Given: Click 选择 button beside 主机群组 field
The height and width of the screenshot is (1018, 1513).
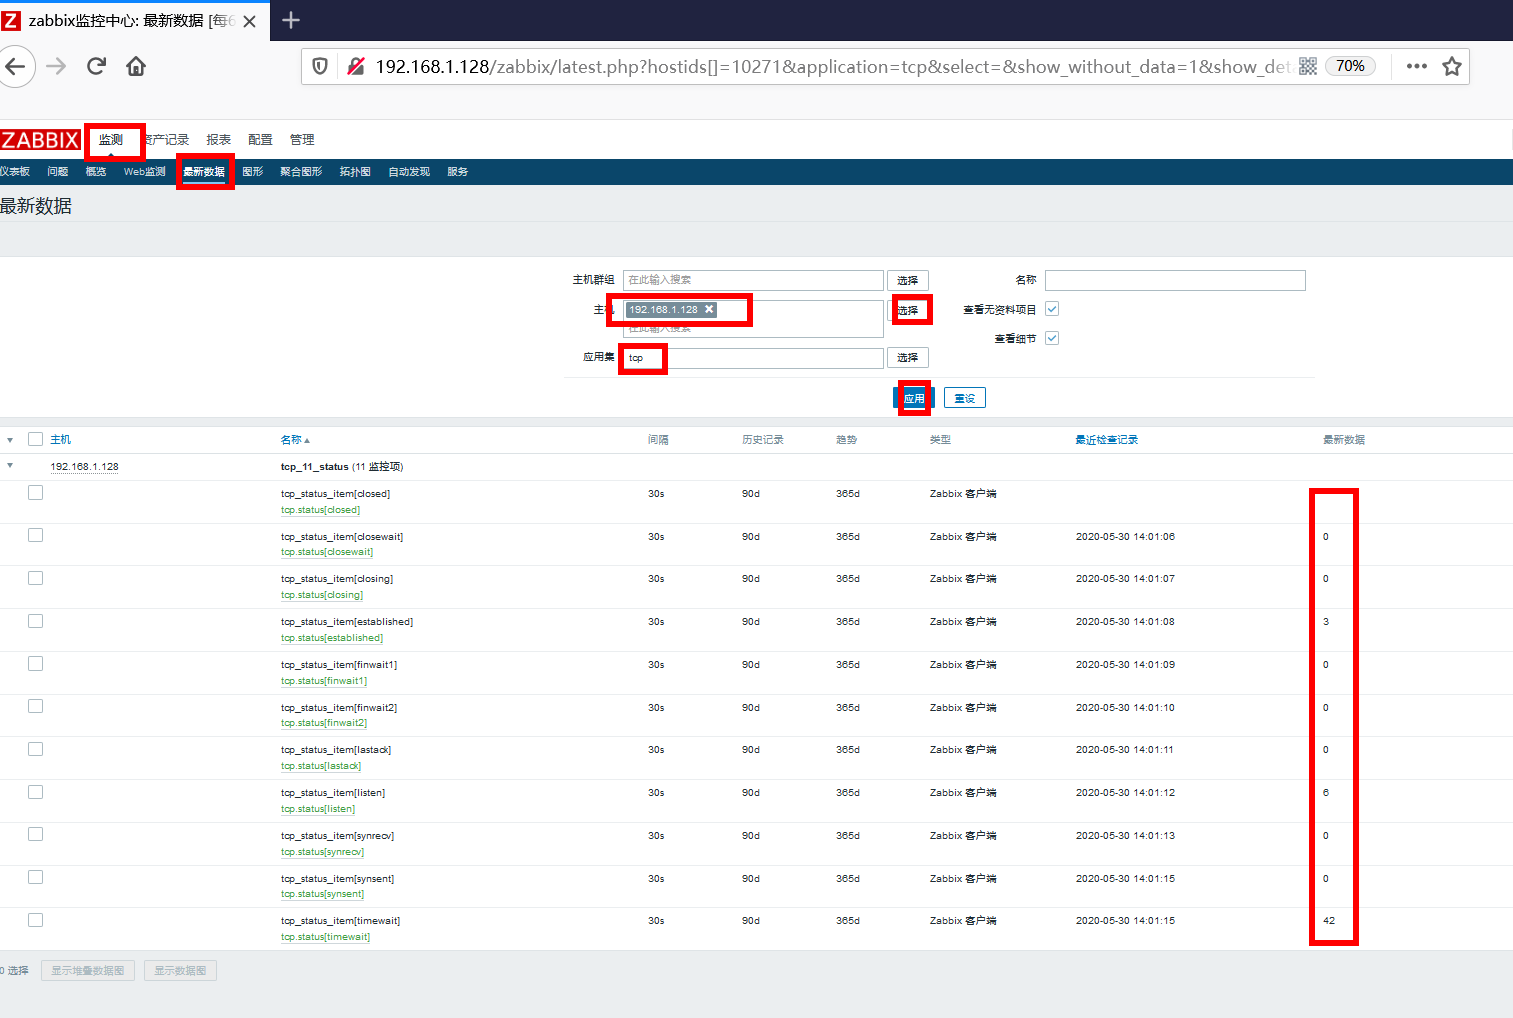Looking at the screenshot, I should [908, 281].
